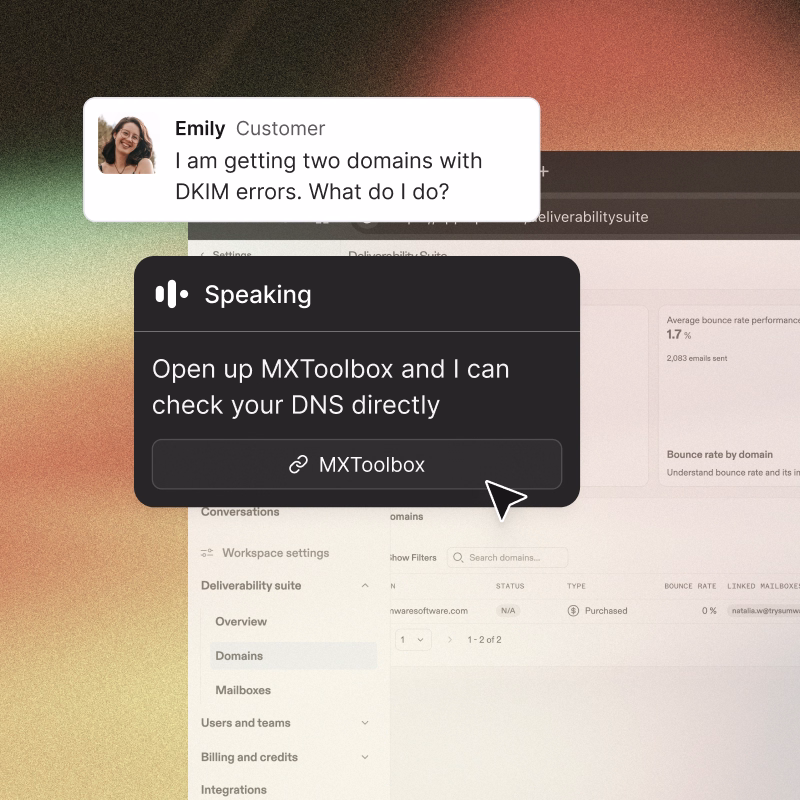Select the Domains sidebar item
Viewport: 800px width, 800px height.
(x=293, y=656)
